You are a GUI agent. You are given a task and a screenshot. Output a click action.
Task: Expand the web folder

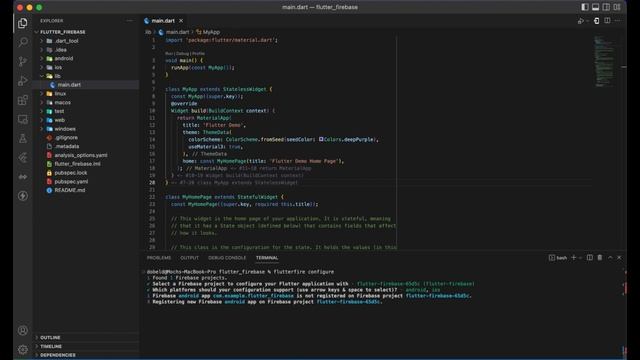60,120
